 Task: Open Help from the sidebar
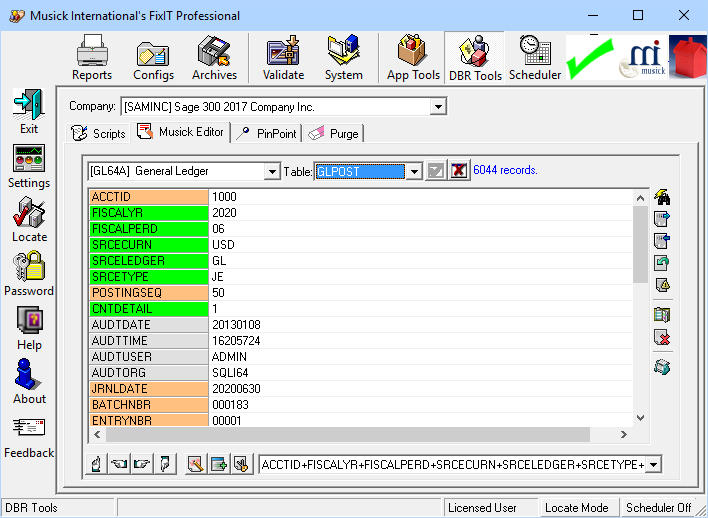click(29, 328)
